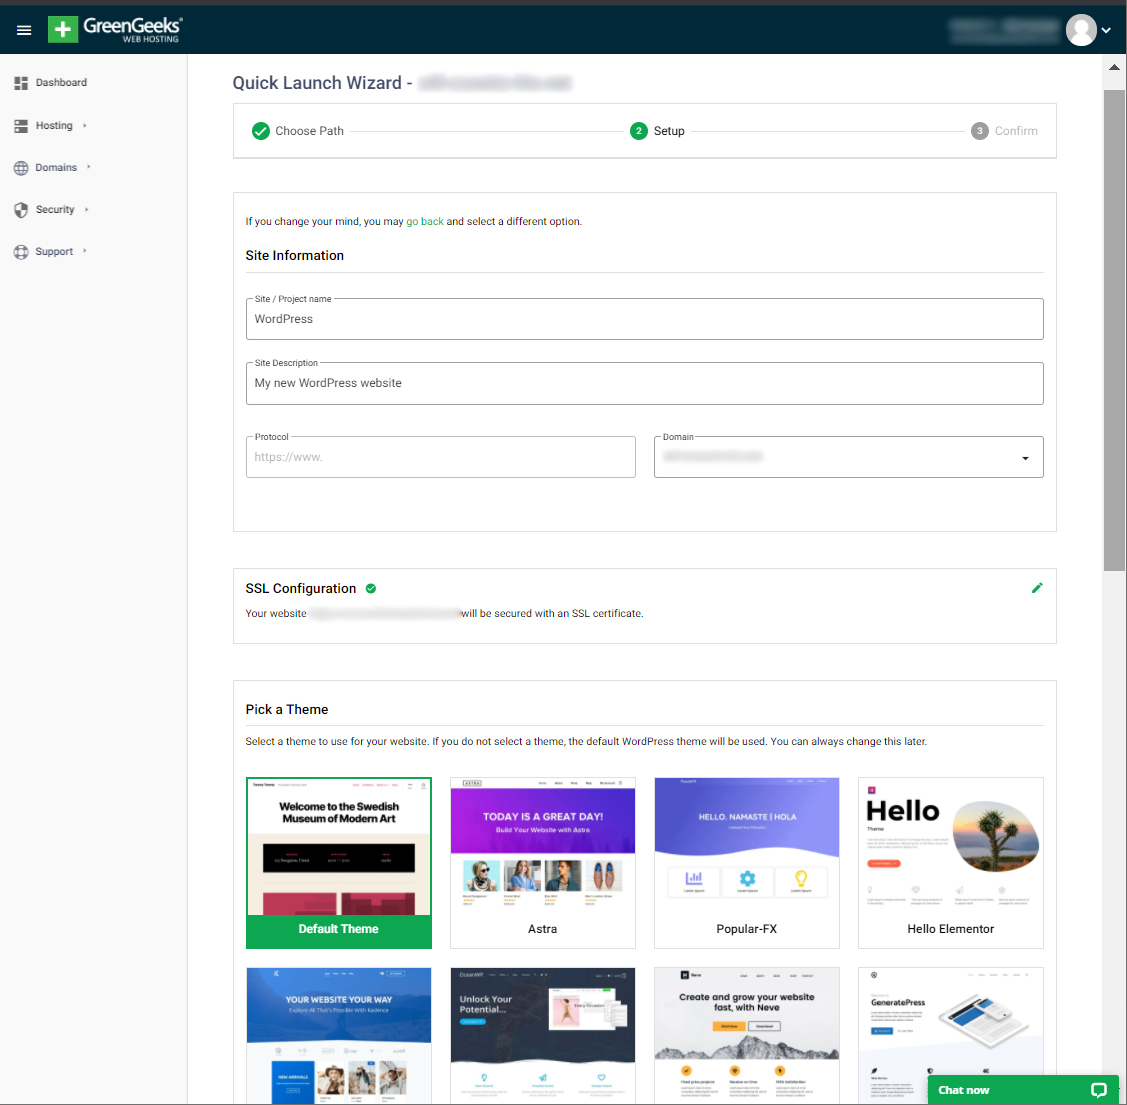Screen dimensions: 1127x1105
Task: Open Chat now support button
Action: coord(1023,1090)
